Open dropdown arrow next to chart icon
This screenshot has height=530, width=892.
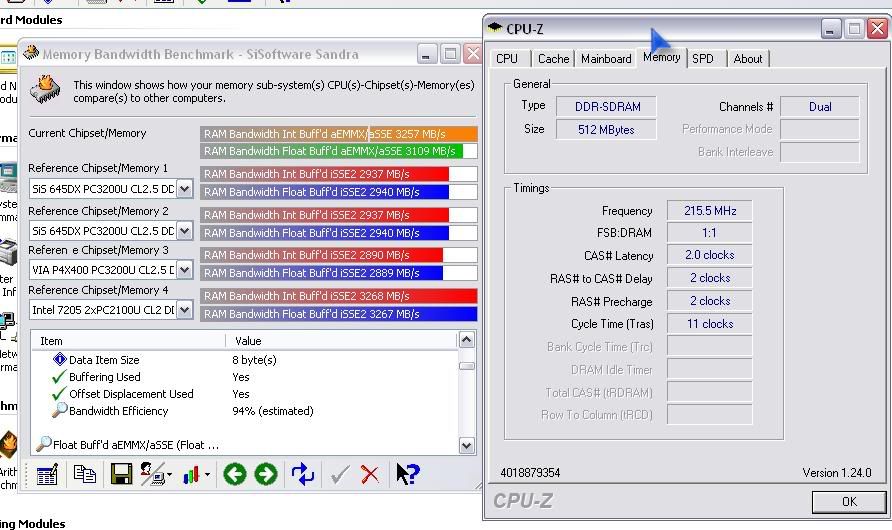point(207,475)
